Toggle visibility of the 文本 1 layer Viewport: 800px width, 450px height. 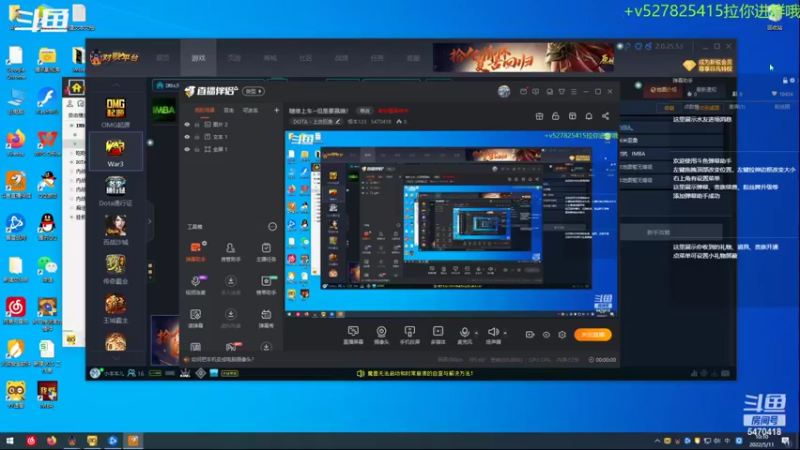pos(187,137)
